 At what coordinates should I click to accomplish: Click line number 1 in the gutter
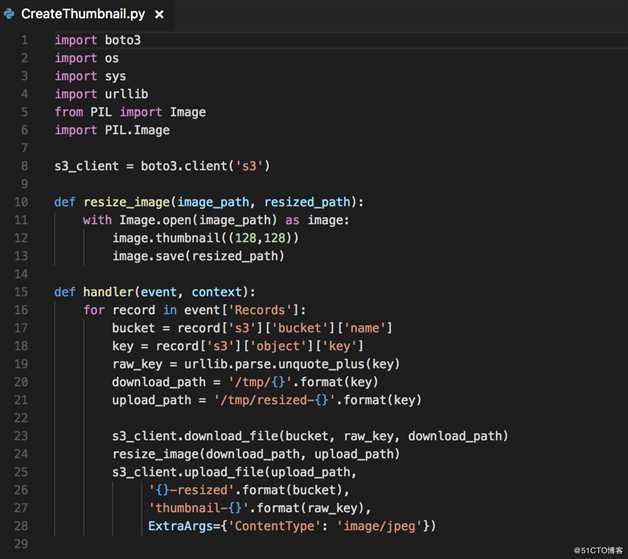point(24,40)
